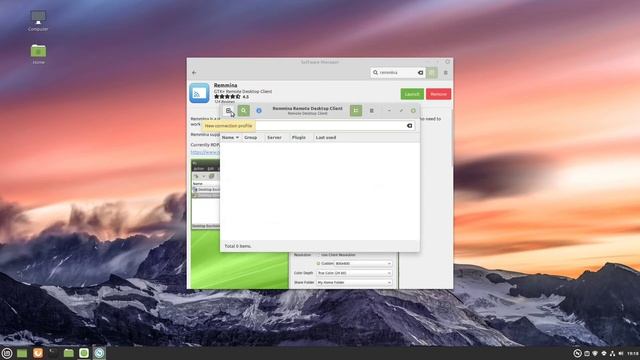640x360 pixels.
Task: Open the Home folder desktop icon
Action: pyautogui.click(x=38, y=54)
